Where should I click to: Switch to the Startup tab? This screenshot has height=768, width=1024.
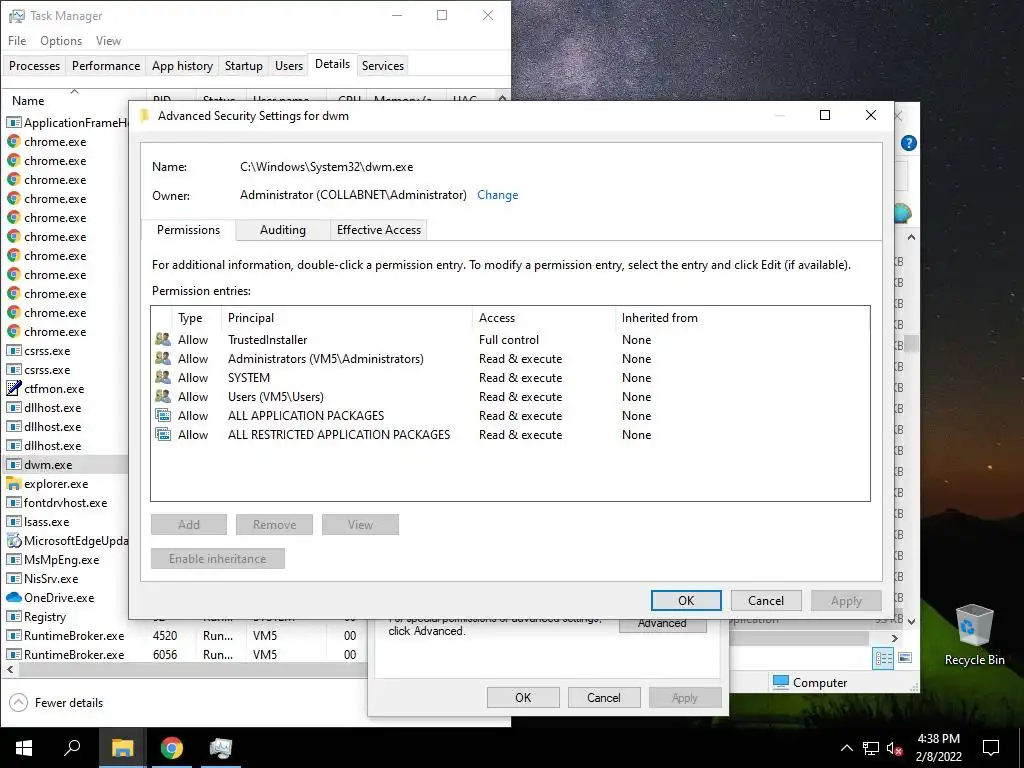(x=244, y=65)
